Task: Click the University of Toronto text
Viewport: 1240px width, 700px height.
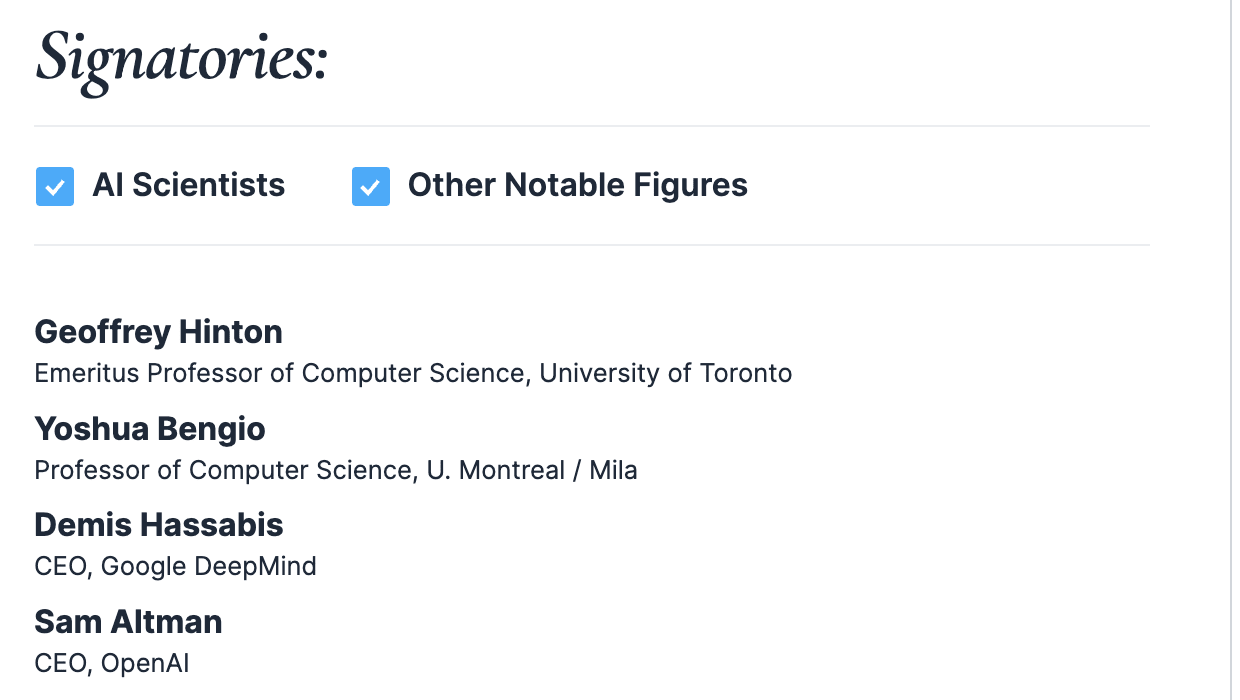Action: (x=666, y=374)
